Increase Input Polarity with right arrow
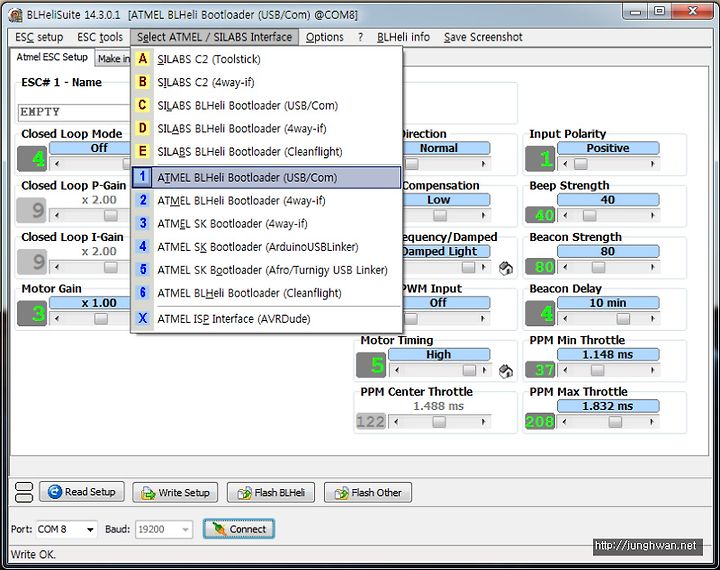Viewport: 720px width, 570px height. click(x=652, y=164)
